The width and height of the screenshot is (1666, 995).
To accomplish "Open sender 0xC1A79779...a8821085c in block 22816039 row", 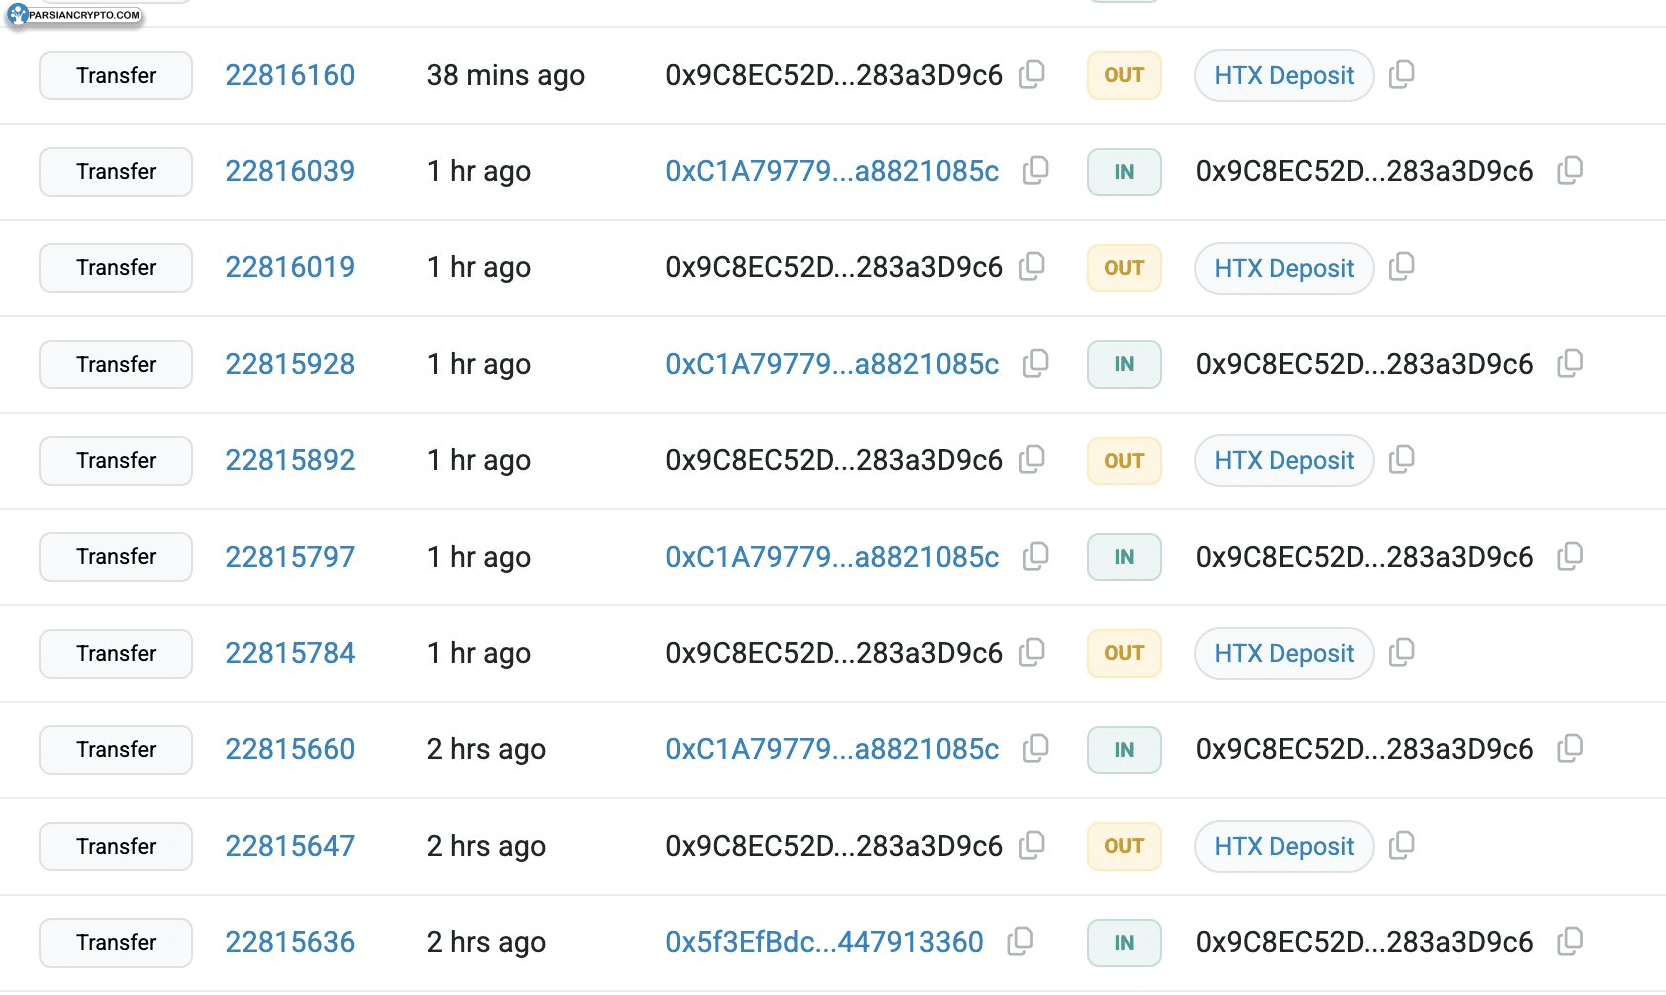I will 832,171.
